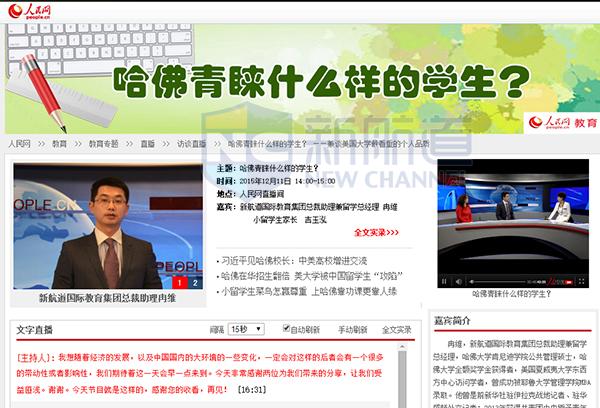Image resolution: width=600 pixels, height=408 pixels.
Task: Click the 人民网 教育 banner logo
Action: pyautogui.click(x=562, y=122)
